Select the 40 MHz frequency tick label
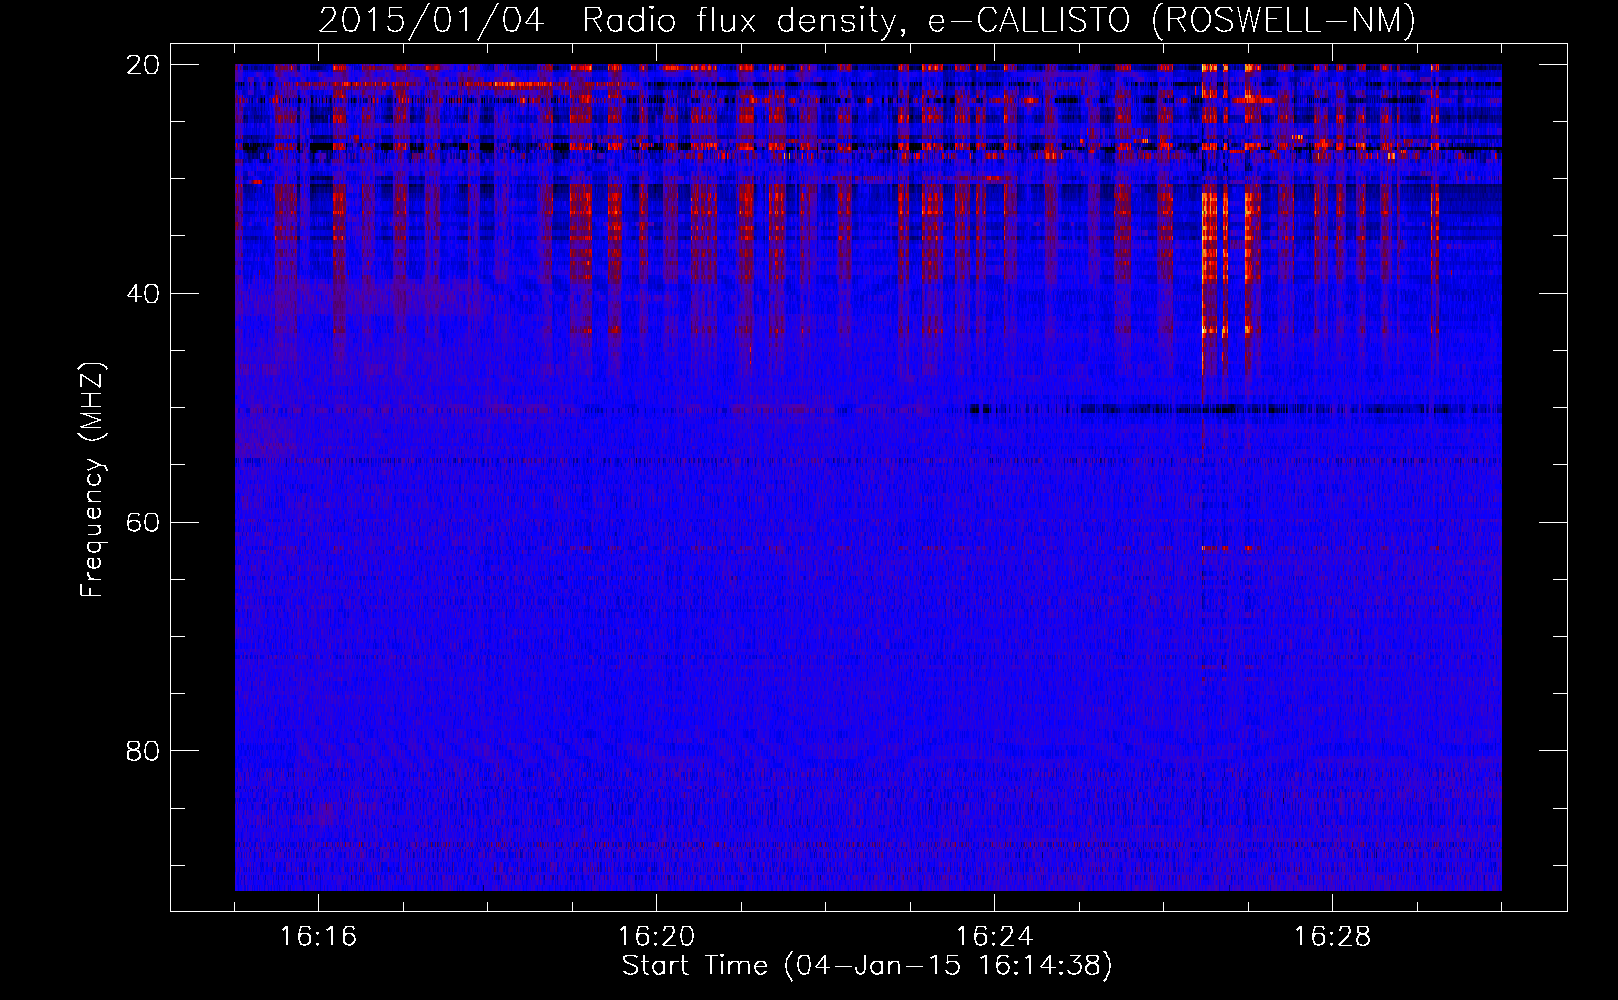Screen dimensions: 1618x1000 (x=143, y=294)
